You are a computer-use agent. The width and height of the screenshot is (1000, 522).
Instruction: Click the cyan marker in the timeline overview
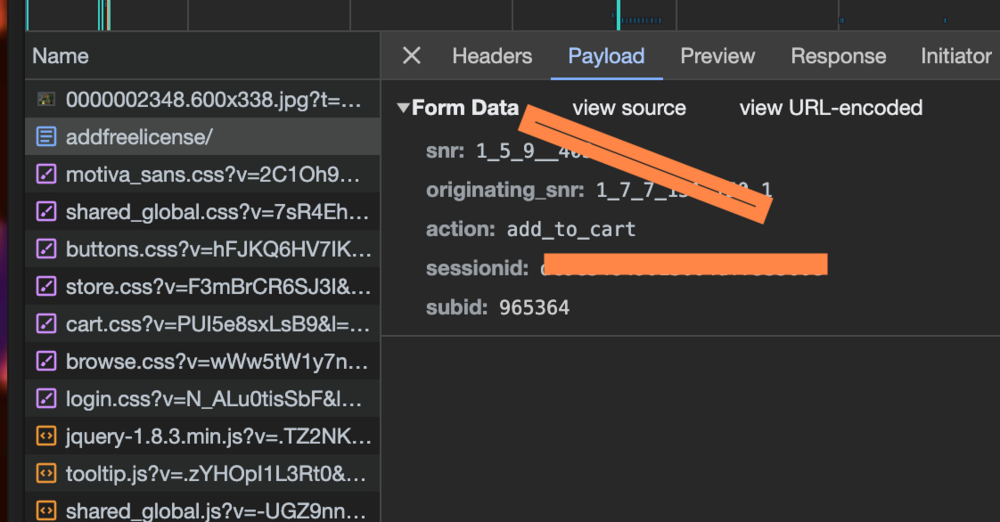(618, 14)
